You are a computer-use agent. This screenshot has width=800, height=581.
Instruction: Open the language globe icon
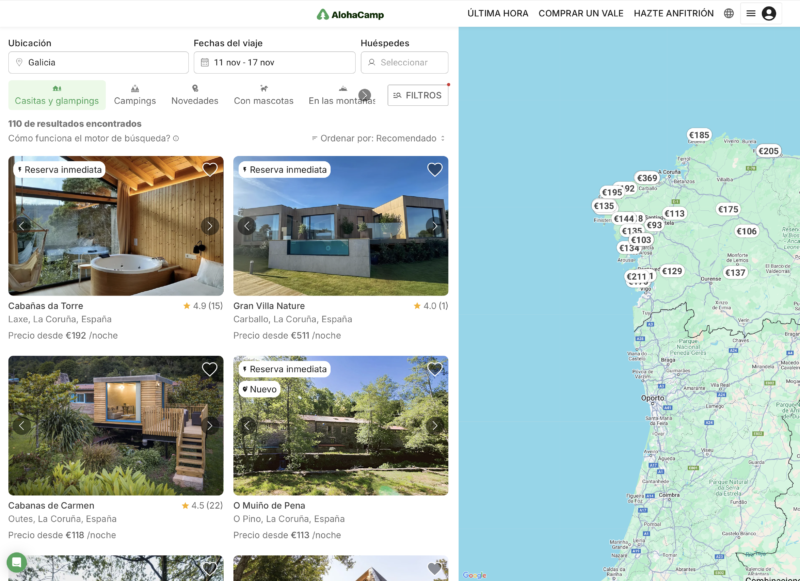[x=728, y=14]
